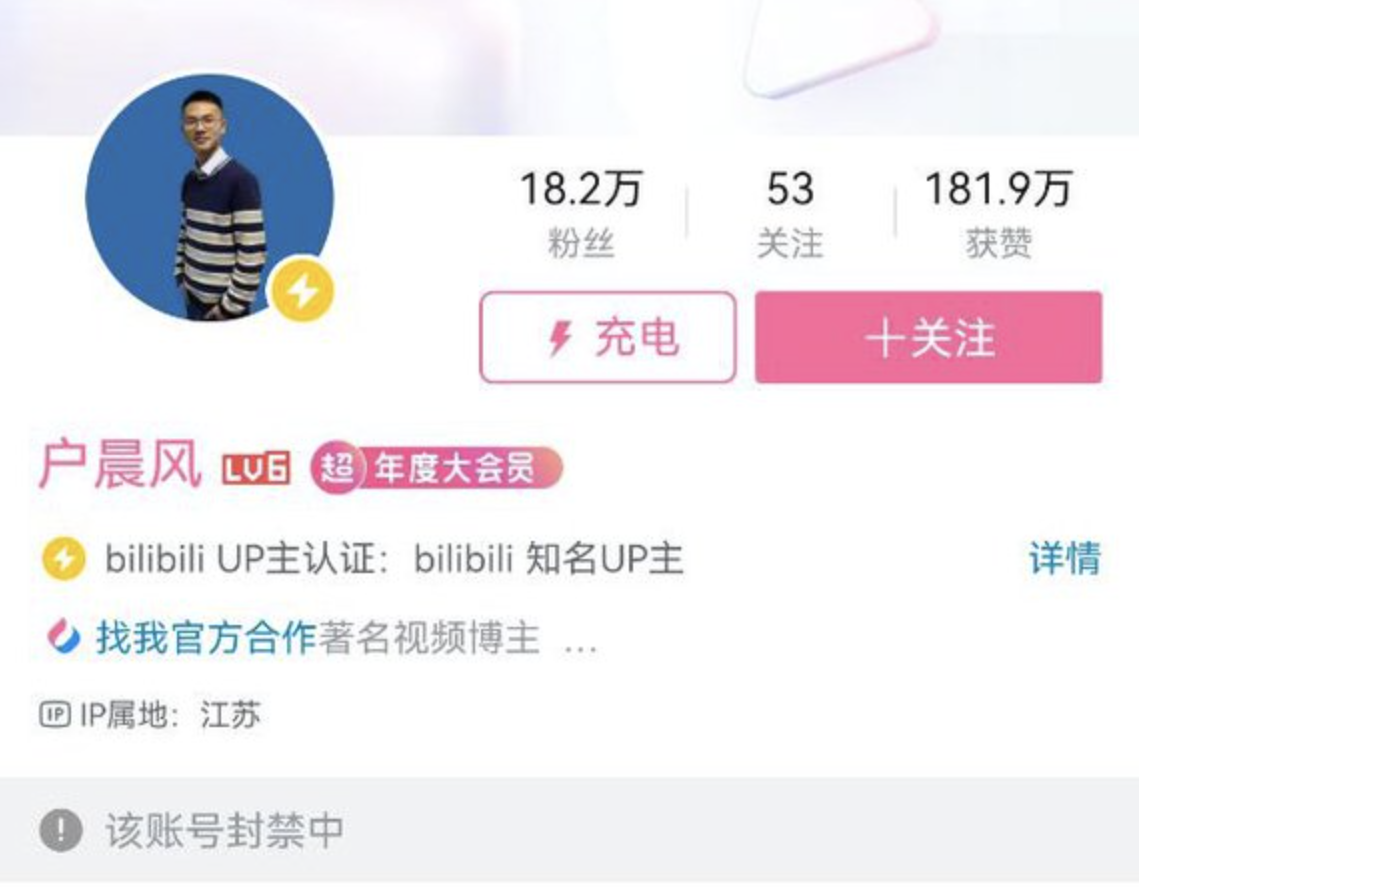This screenshot has height=894, width=1388.
Task: Click 找我官方合作 collaboration link
Action: pos(206,637)
